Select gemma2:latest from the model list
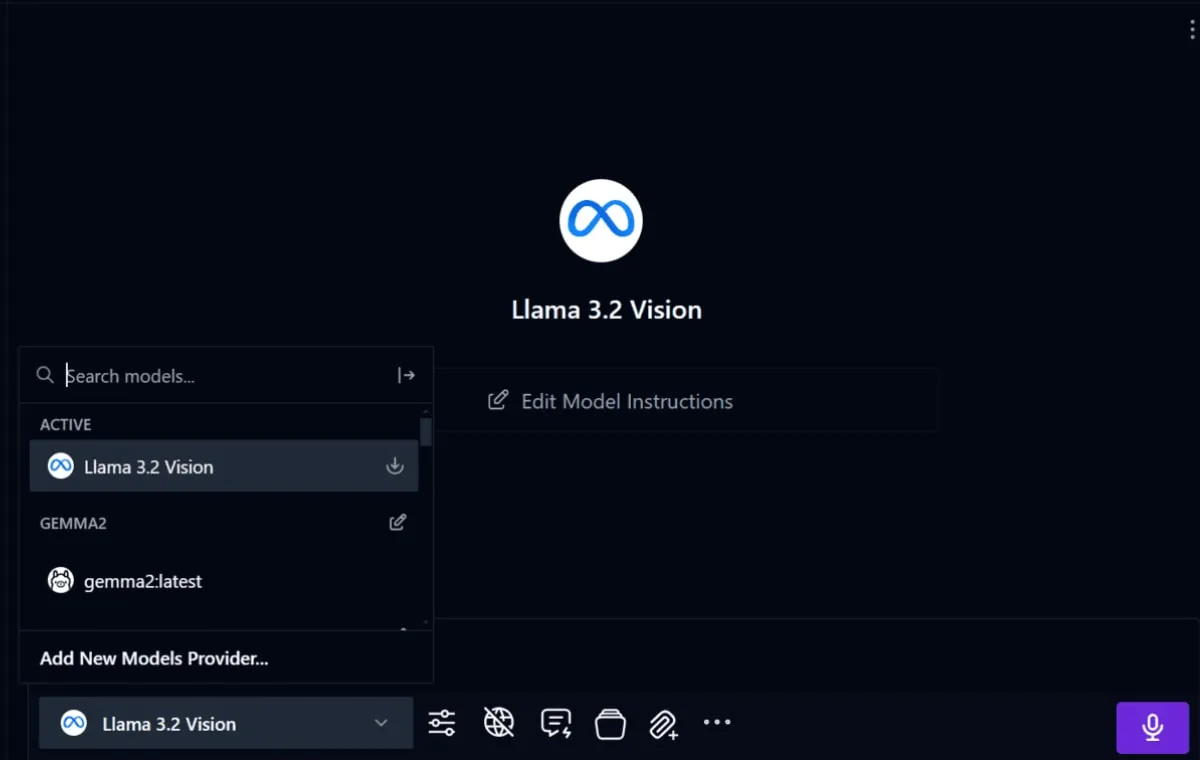The image size is (1200, 760). (x=224, y=580)
